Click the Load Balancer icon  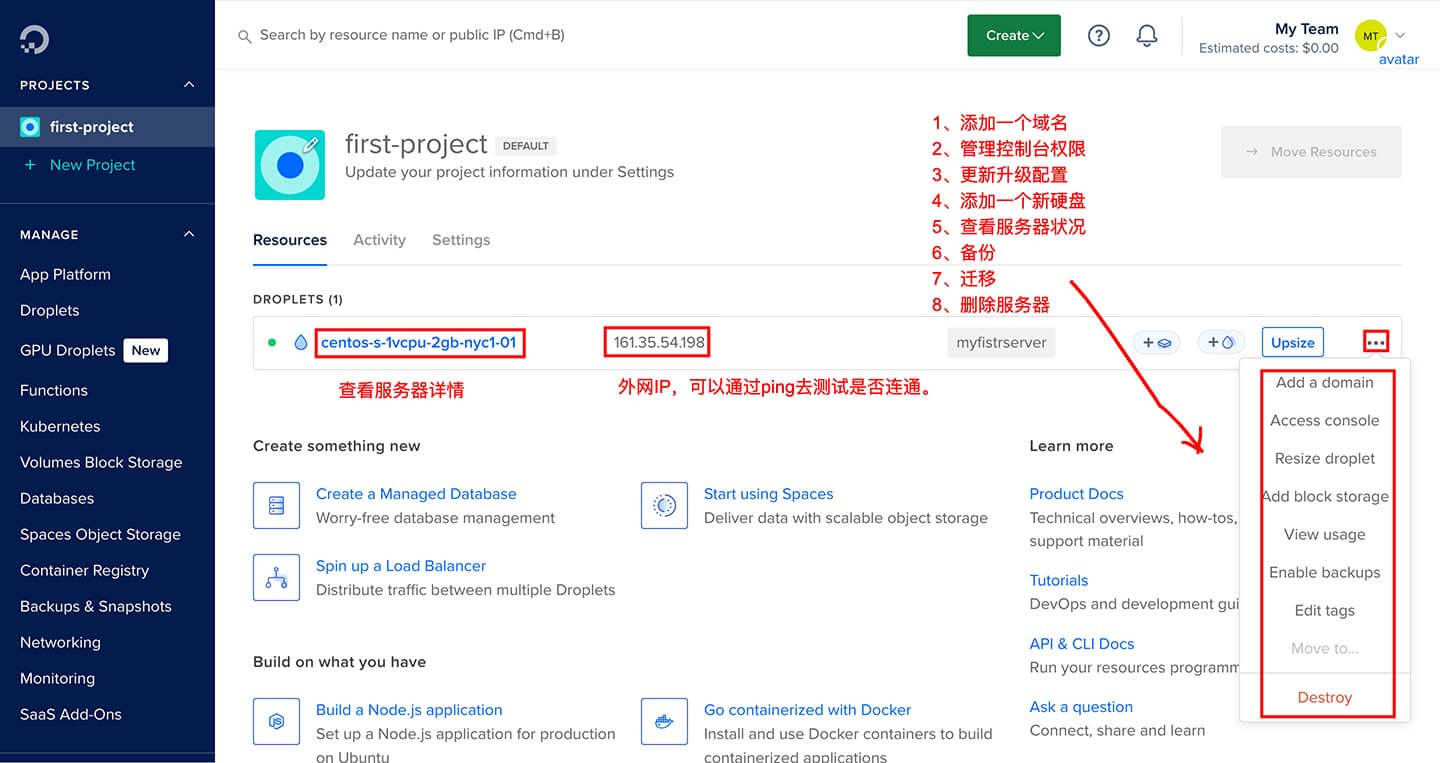point(276,577)
